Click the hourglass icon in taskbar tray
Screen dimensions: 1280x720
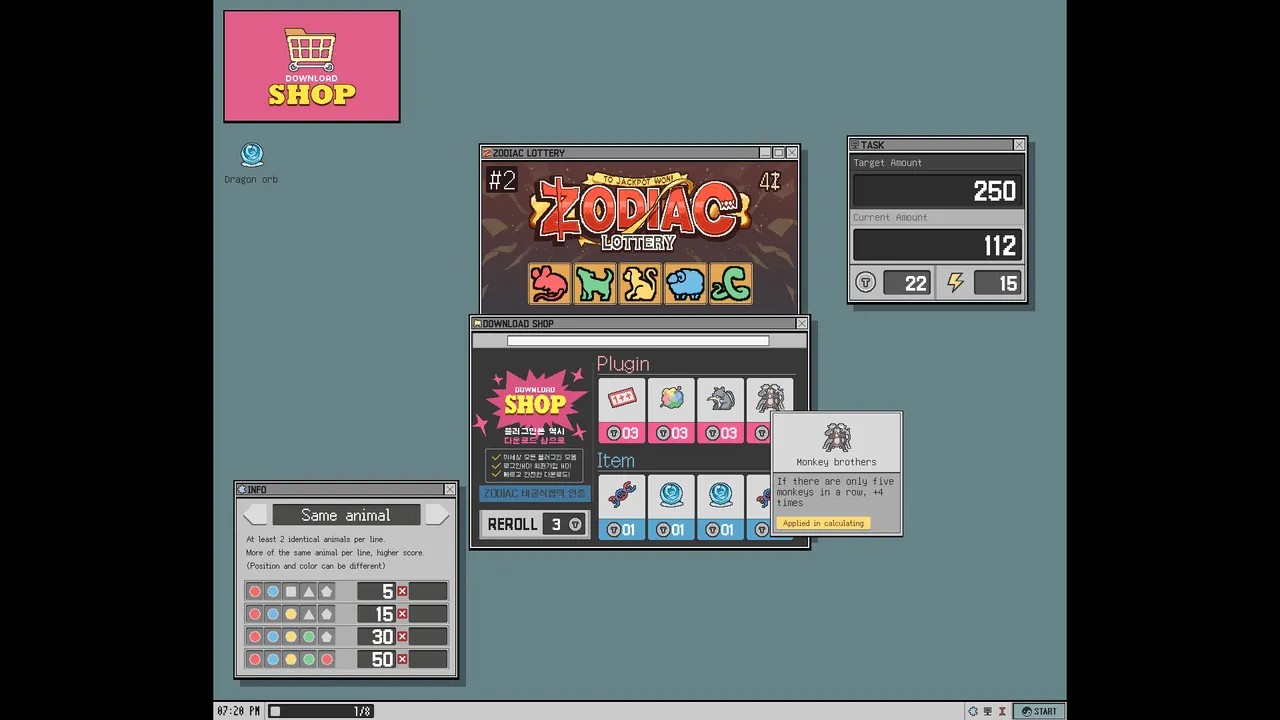(x=1002, y=711)
